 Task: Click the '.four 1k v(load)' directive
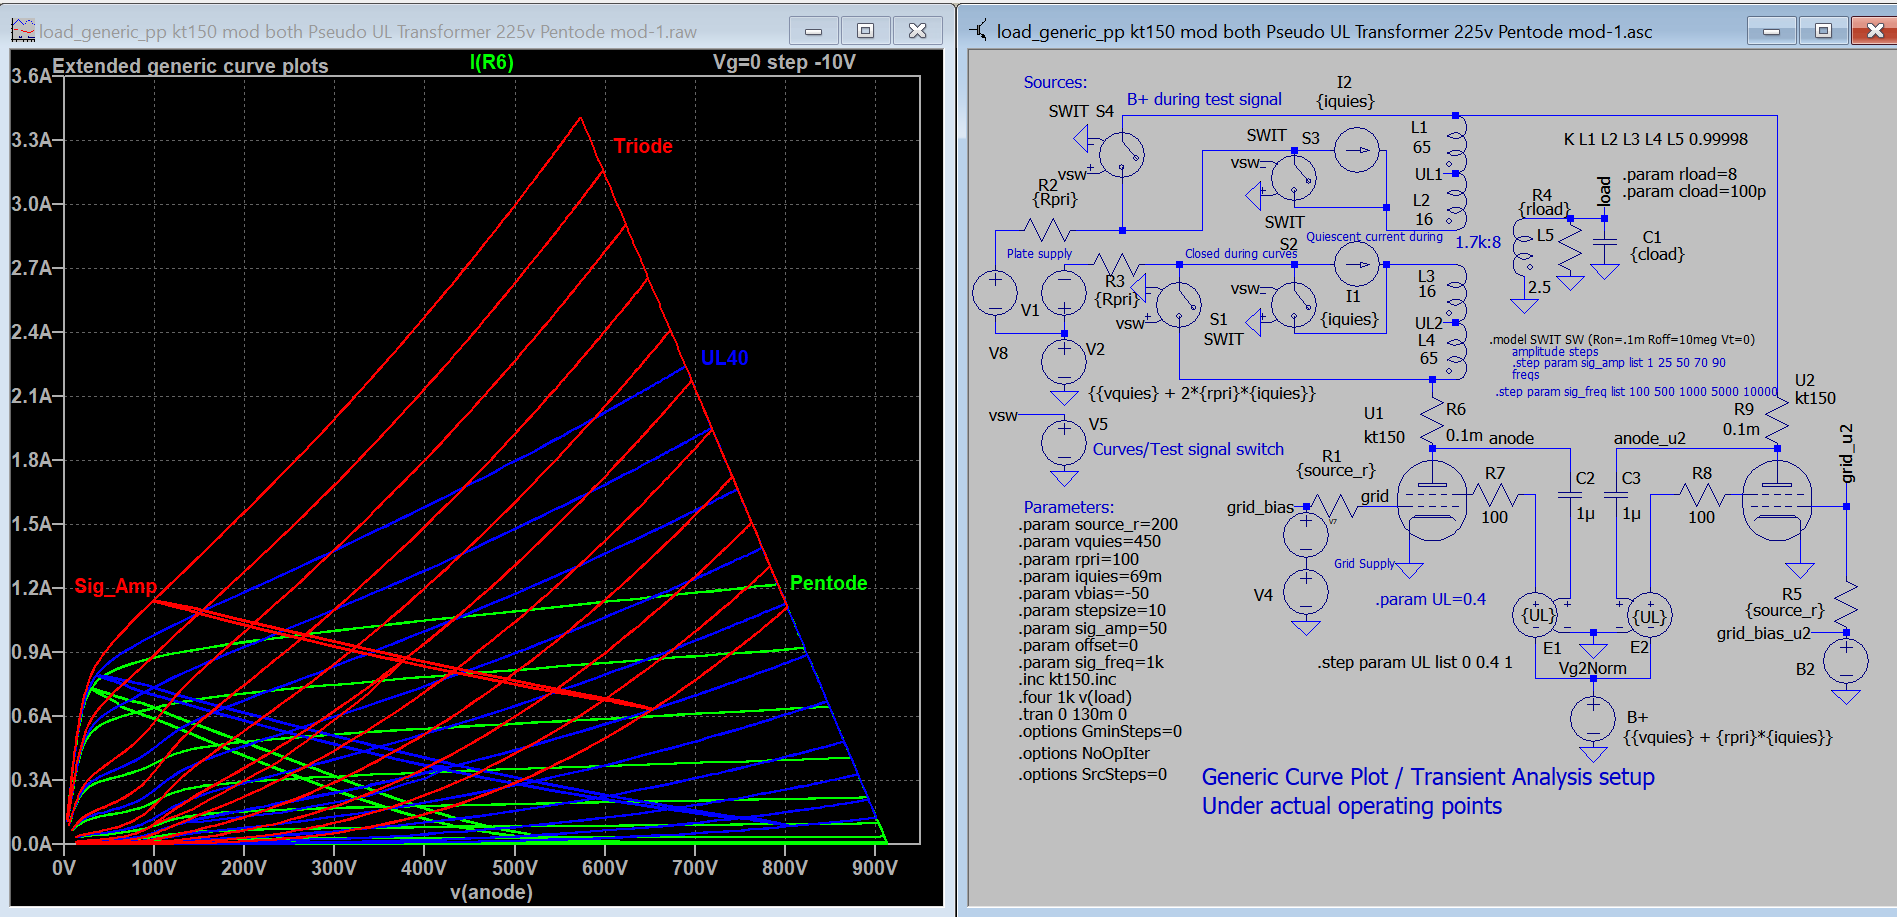(1076, 697)
